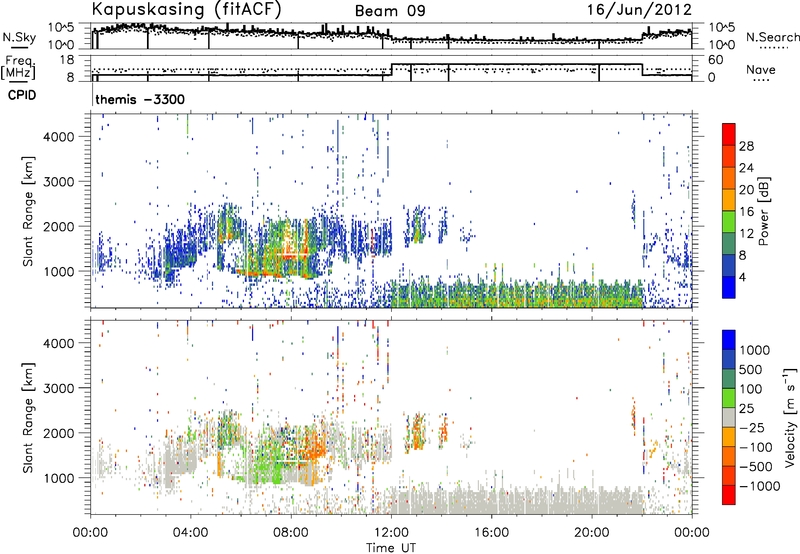The image size is (800, 554).
Task: Select the 100 velocity colorbar label
Action: pyautogui.click(x=750, y=389)
